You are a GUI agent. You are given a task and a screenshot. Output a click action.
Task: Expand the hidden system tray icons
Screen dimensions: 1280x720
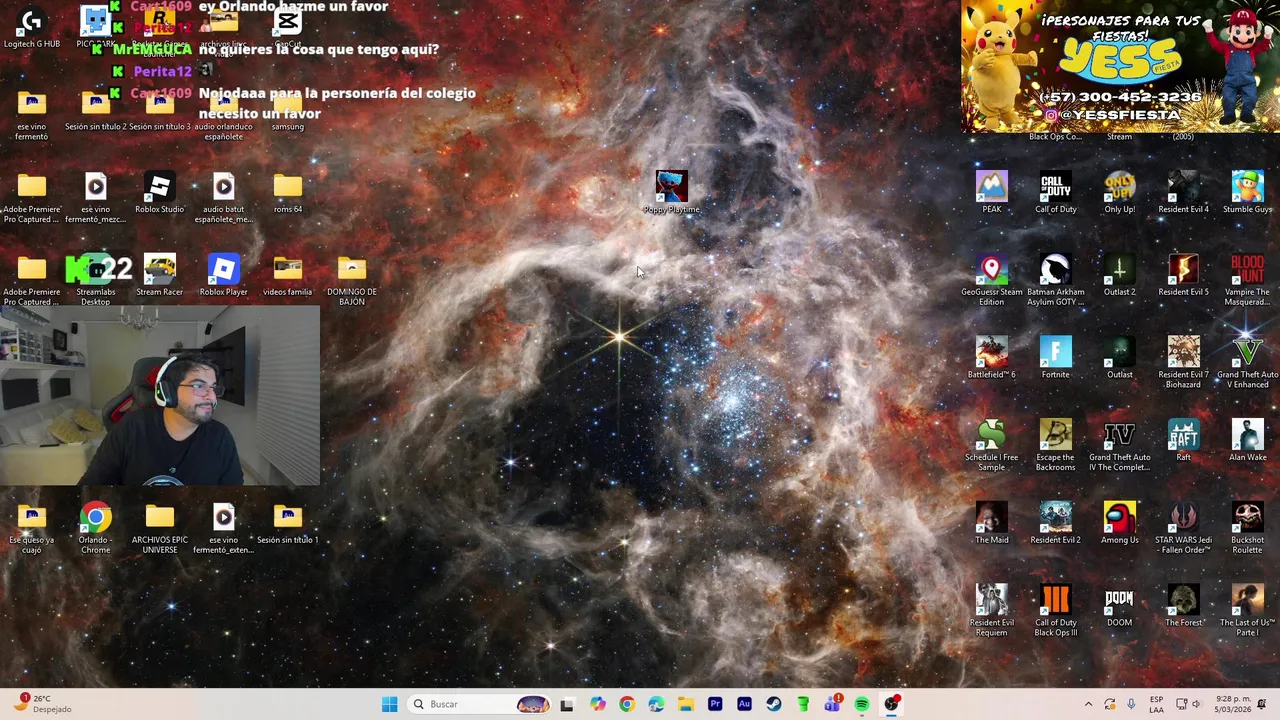(1088, 704)
